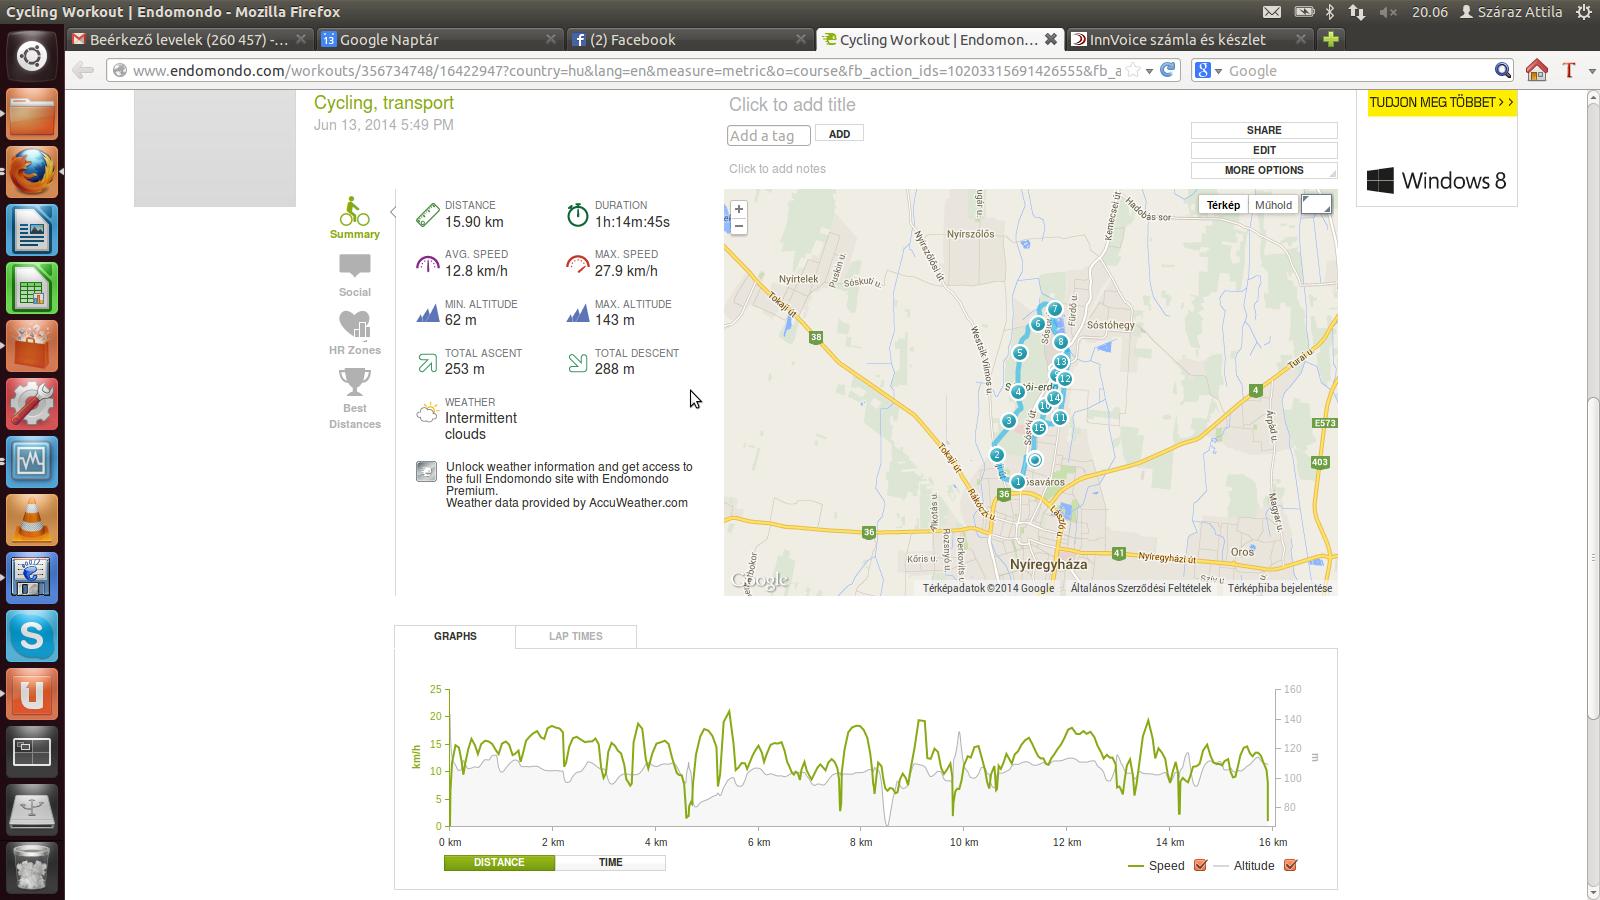Viewport: 1600px width, 900px height.
Task: Bookmark this page with star icon
Action: (1133, 70)
